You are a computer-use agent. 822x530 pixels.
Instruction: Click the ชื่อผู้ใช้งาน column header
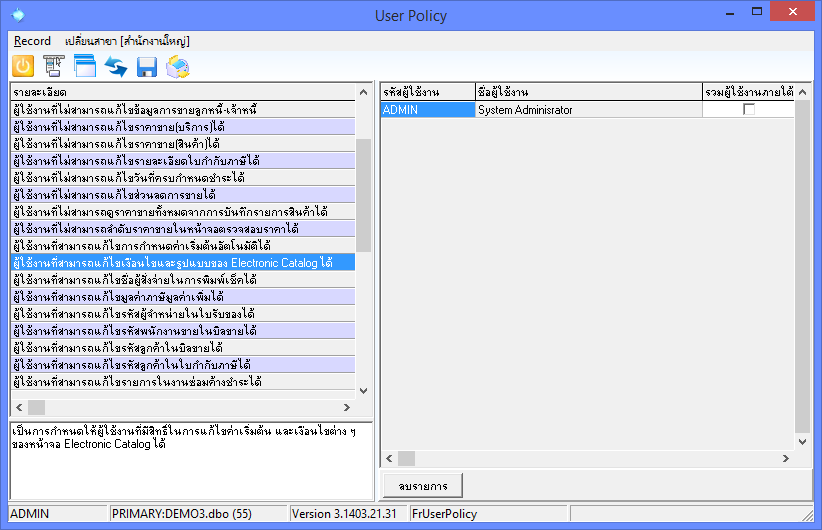pos(588,92)
